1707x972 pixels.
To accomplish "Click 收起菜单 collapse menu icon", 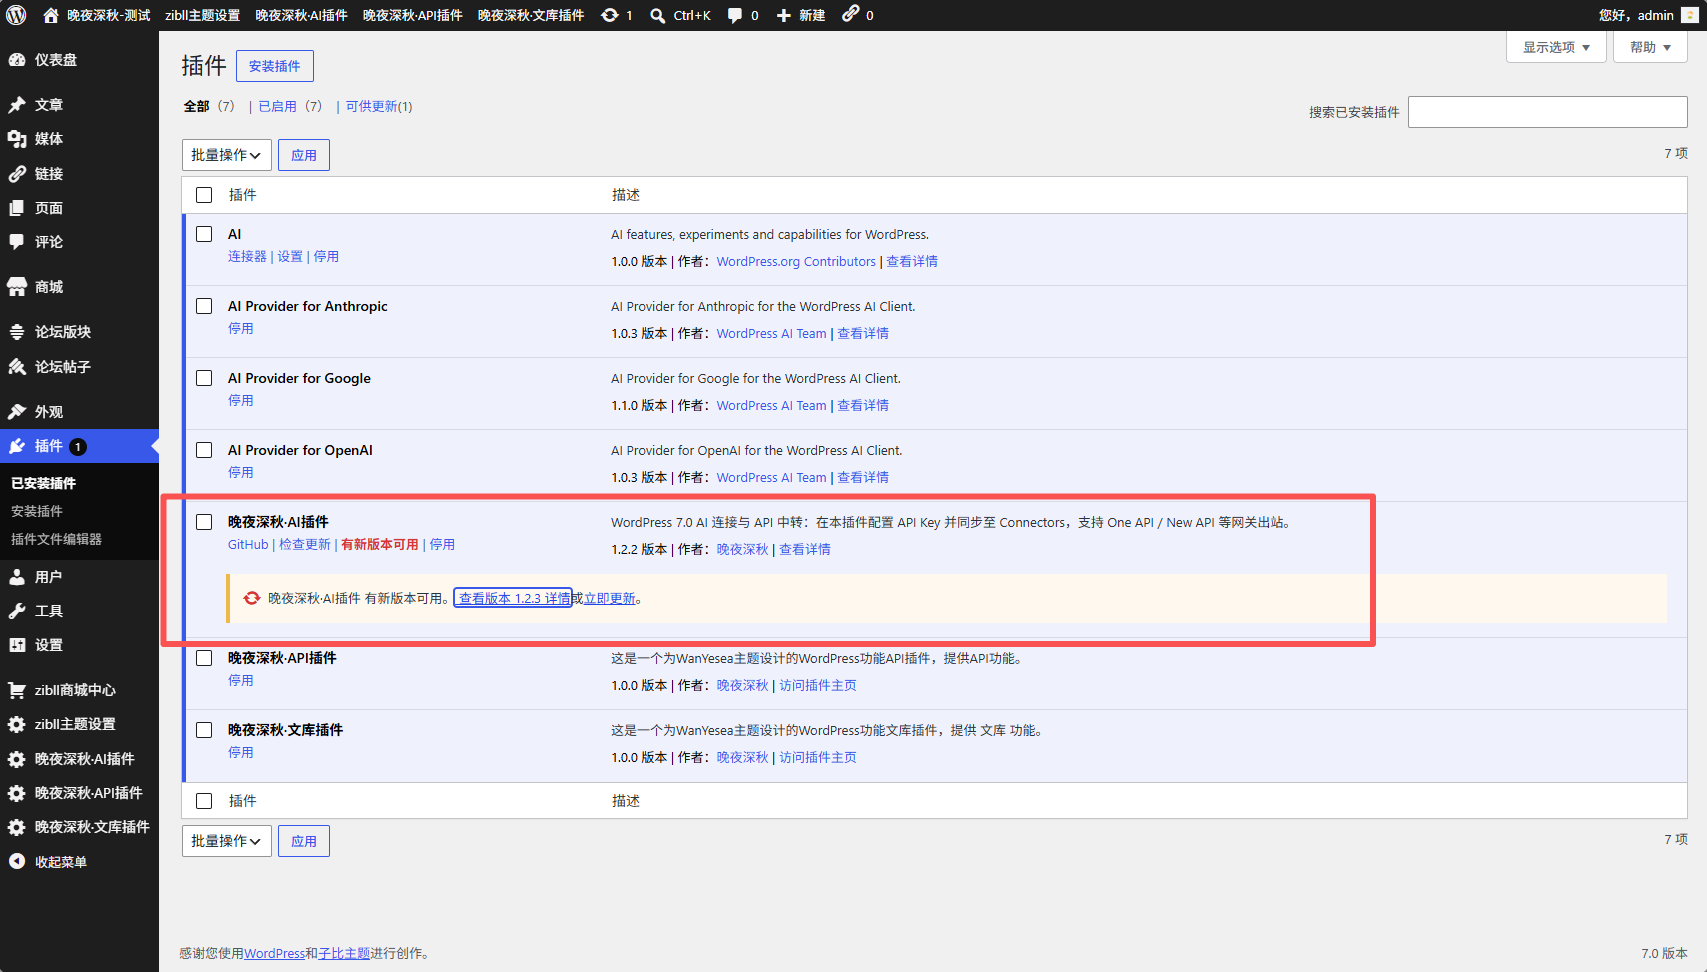I will click(17, 861).
